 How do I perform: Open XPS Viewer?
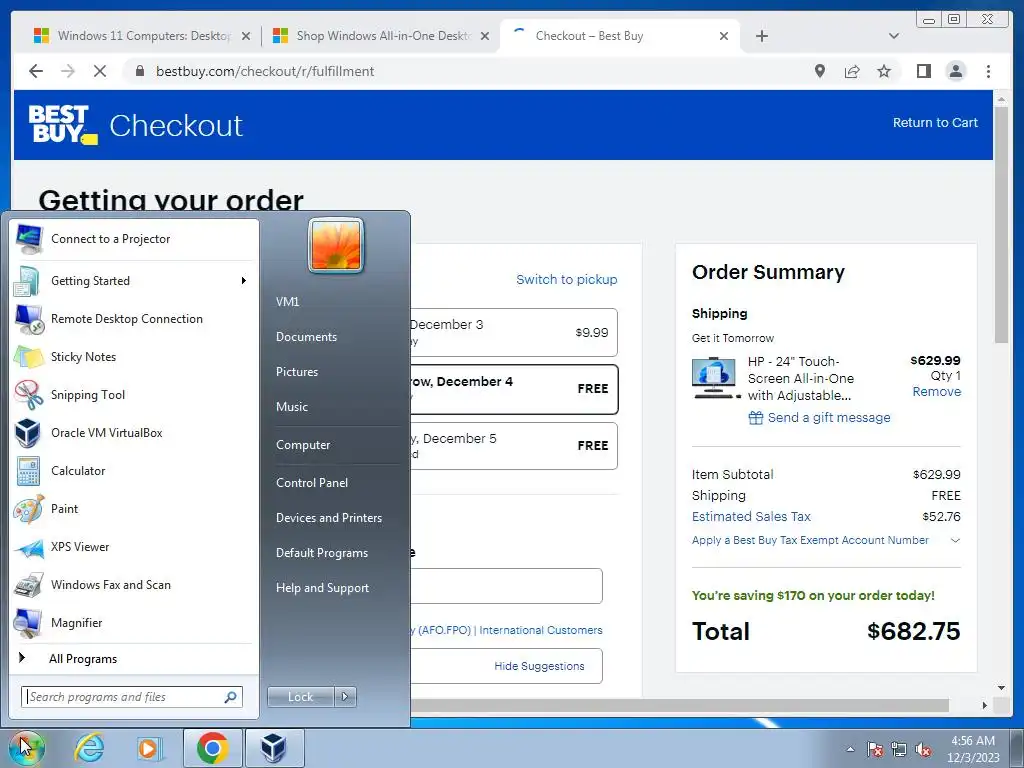click(133, 547)
